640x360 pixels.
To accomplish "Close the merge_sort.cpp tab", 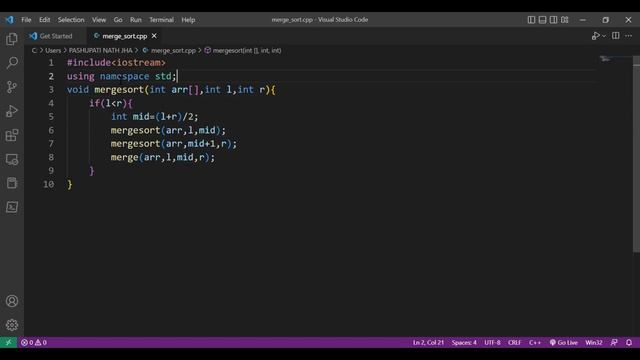I will point(154,36).
